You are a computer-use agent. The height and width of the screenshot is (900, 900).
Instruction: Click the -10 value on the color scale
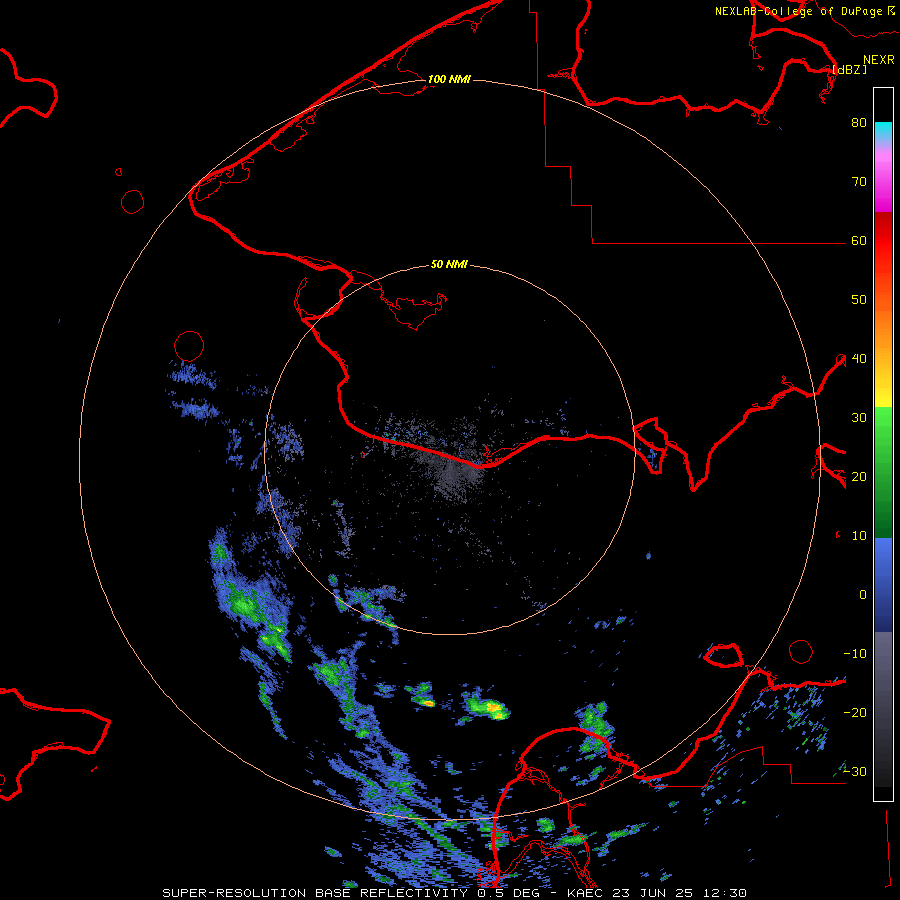pos(855,653)
